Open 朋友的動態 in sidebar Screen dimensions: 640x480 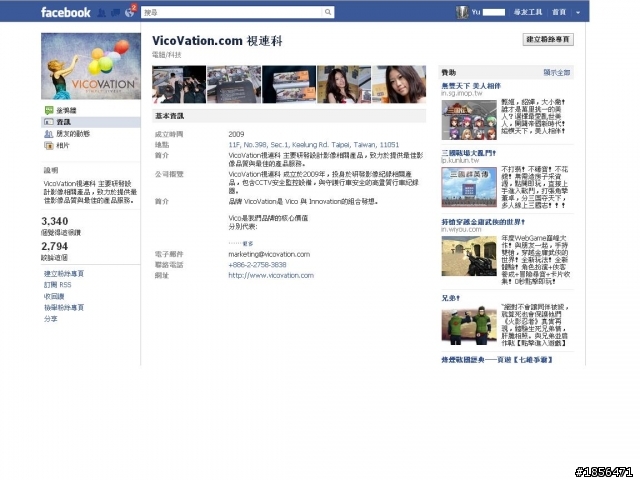tap(73, 133)
